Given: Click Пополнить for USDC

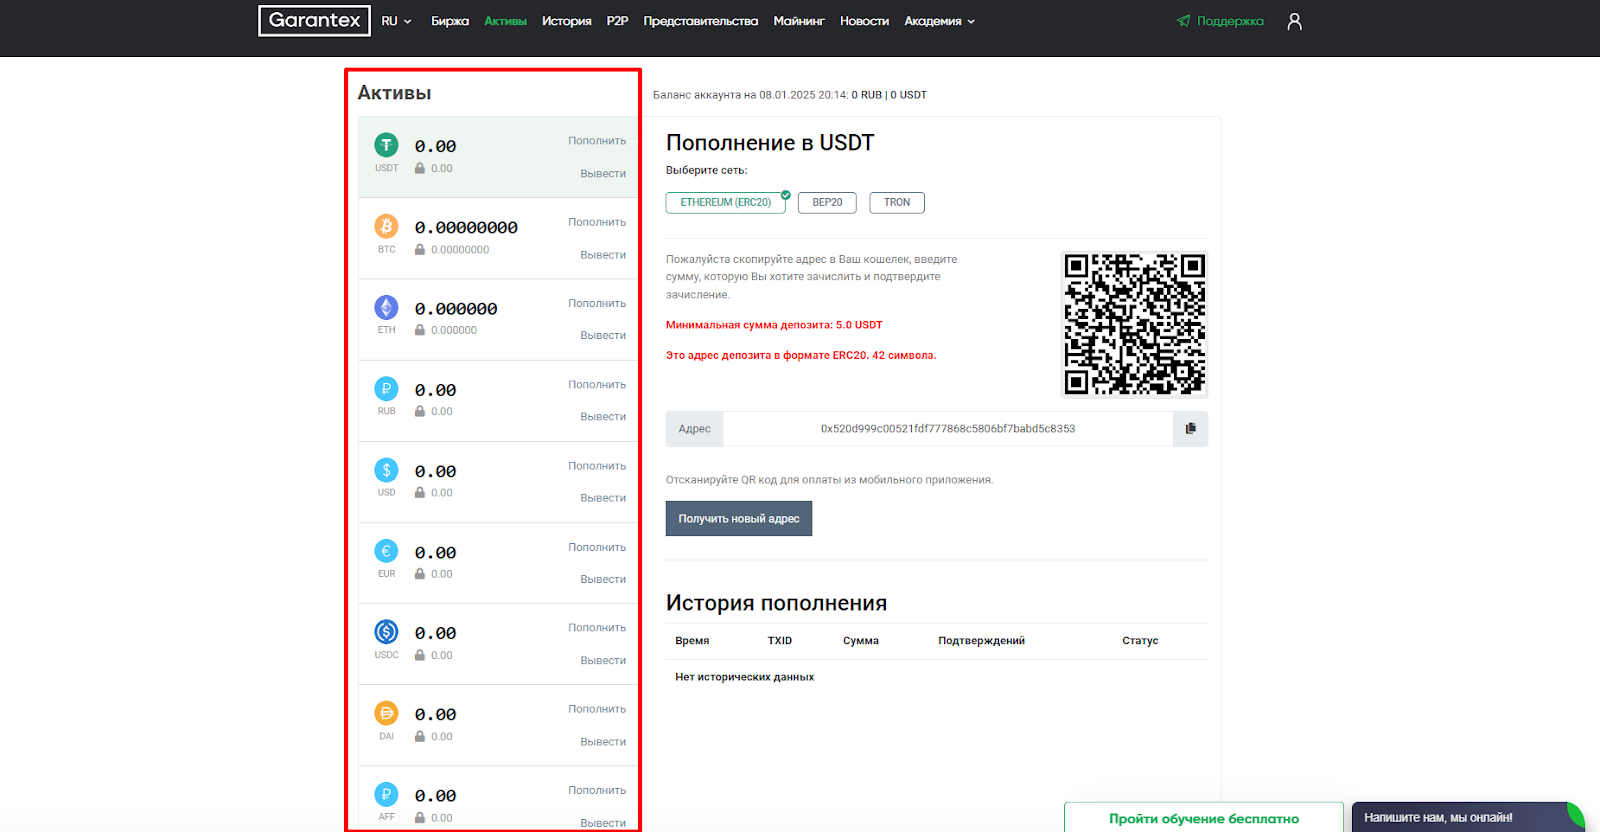Looking at the screenshot, I should (x=597, y=628).
